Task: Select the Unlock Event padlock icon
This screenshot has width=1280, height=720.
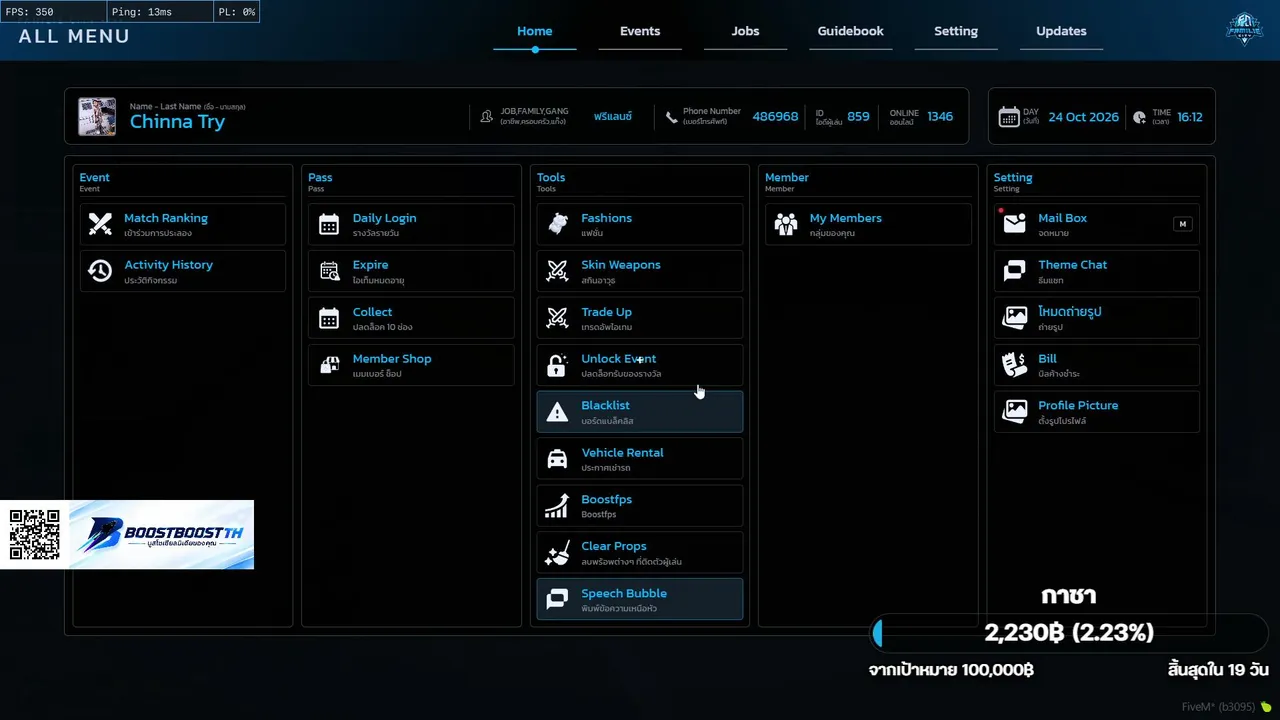Action: (558, 365)
